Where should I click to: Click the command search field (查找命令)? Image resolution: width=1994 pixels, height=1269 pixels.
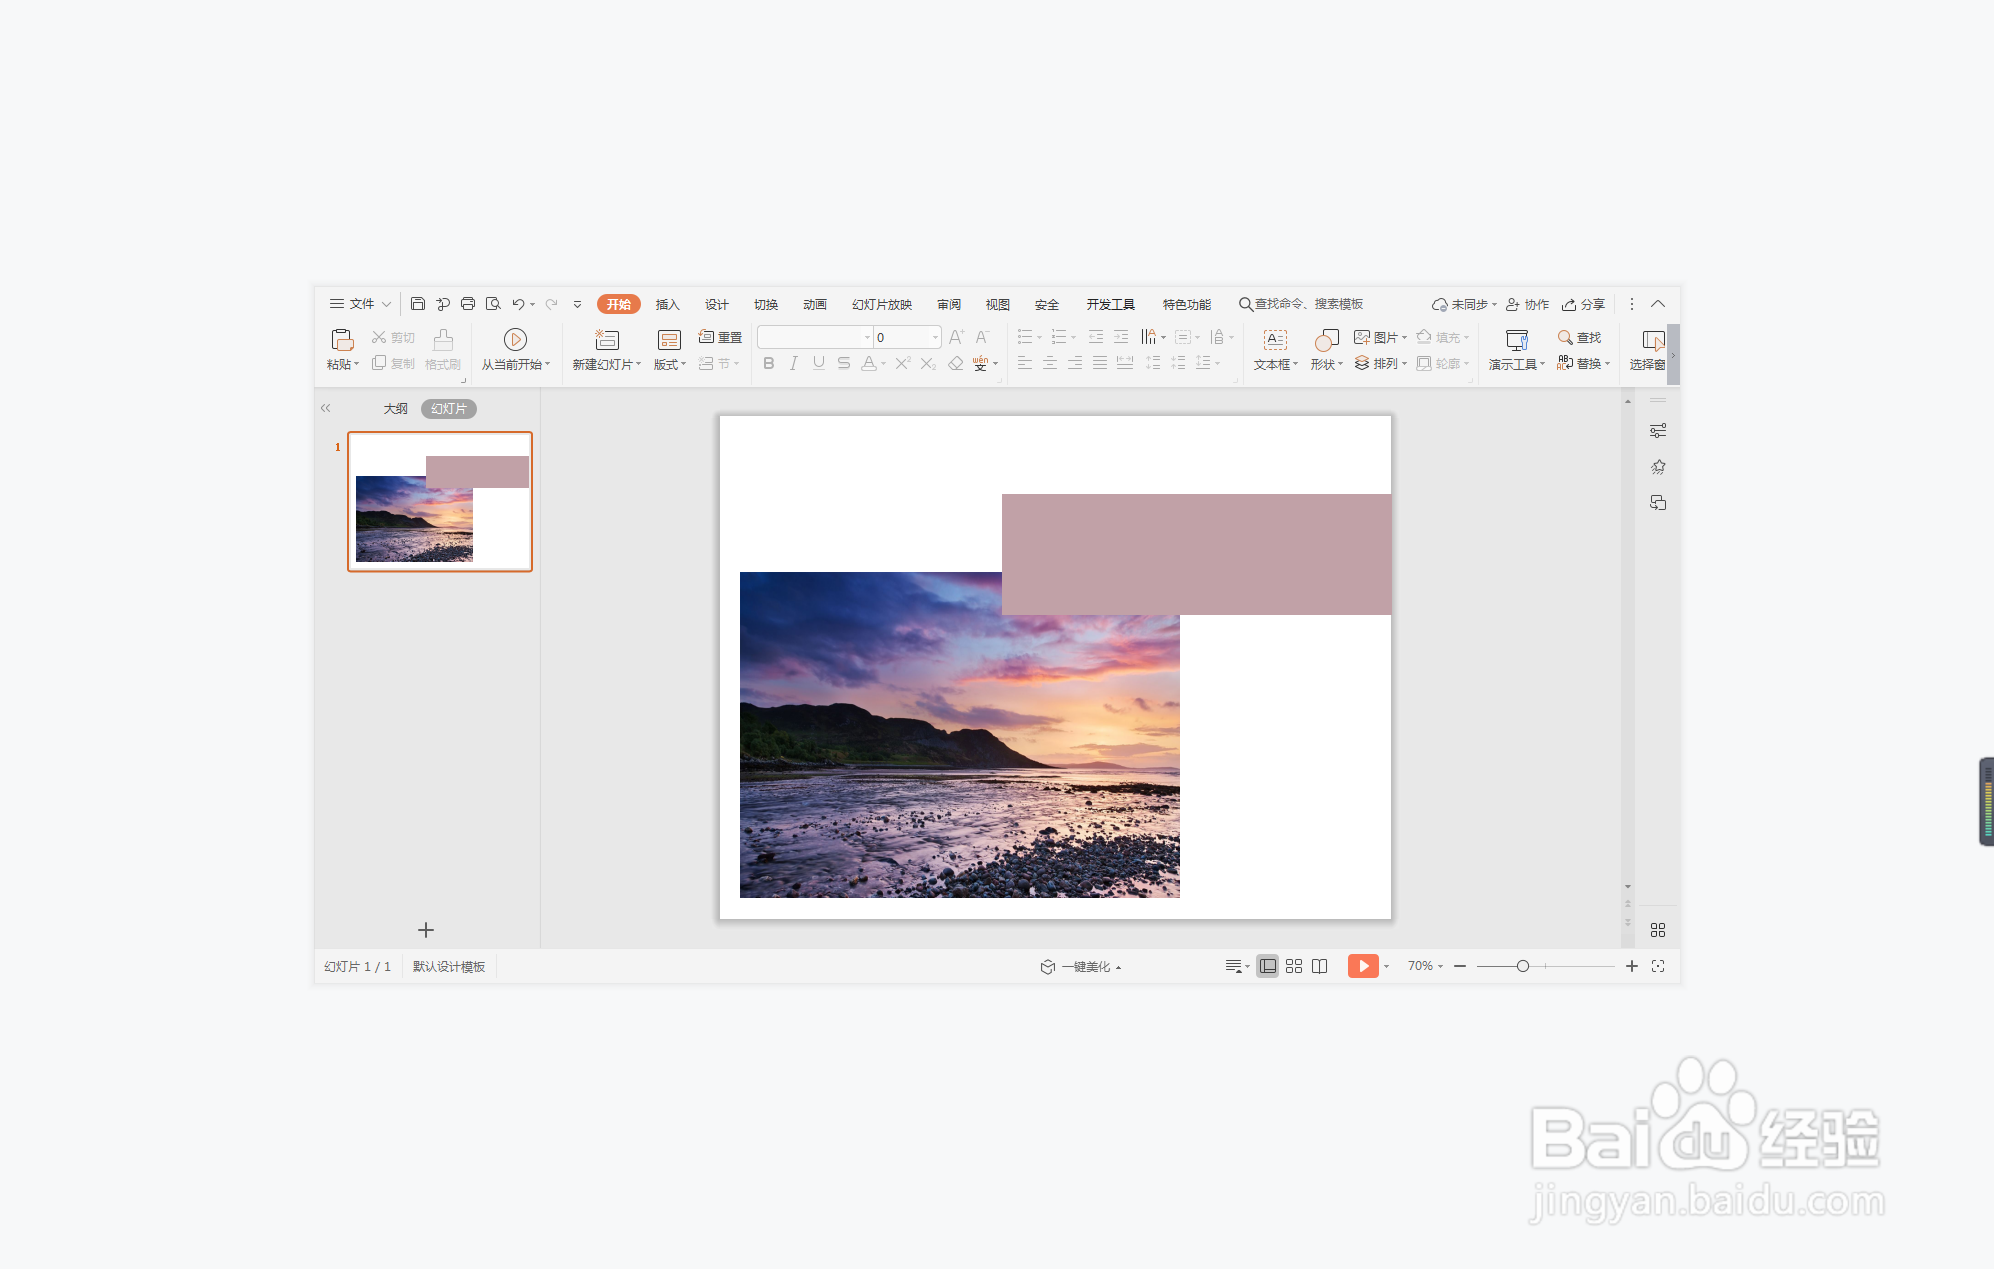pyautogui.click(x=1301, y=304)
